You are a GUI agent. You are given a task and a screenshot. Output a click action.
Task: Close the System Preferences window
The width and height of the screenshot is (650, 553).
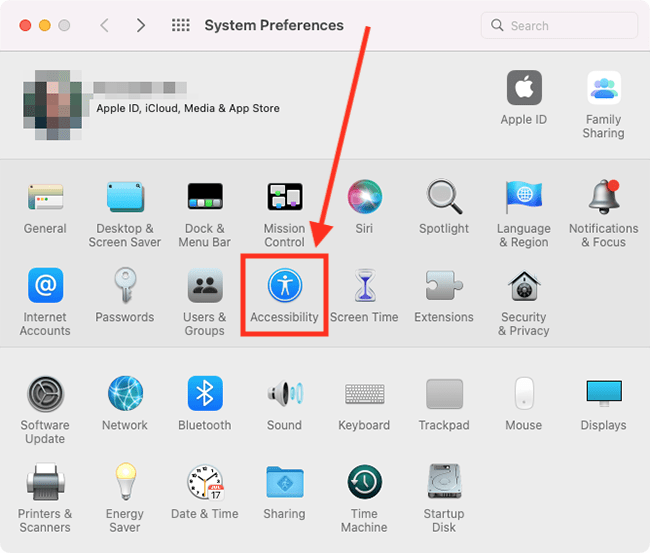(x=25, y=26)
